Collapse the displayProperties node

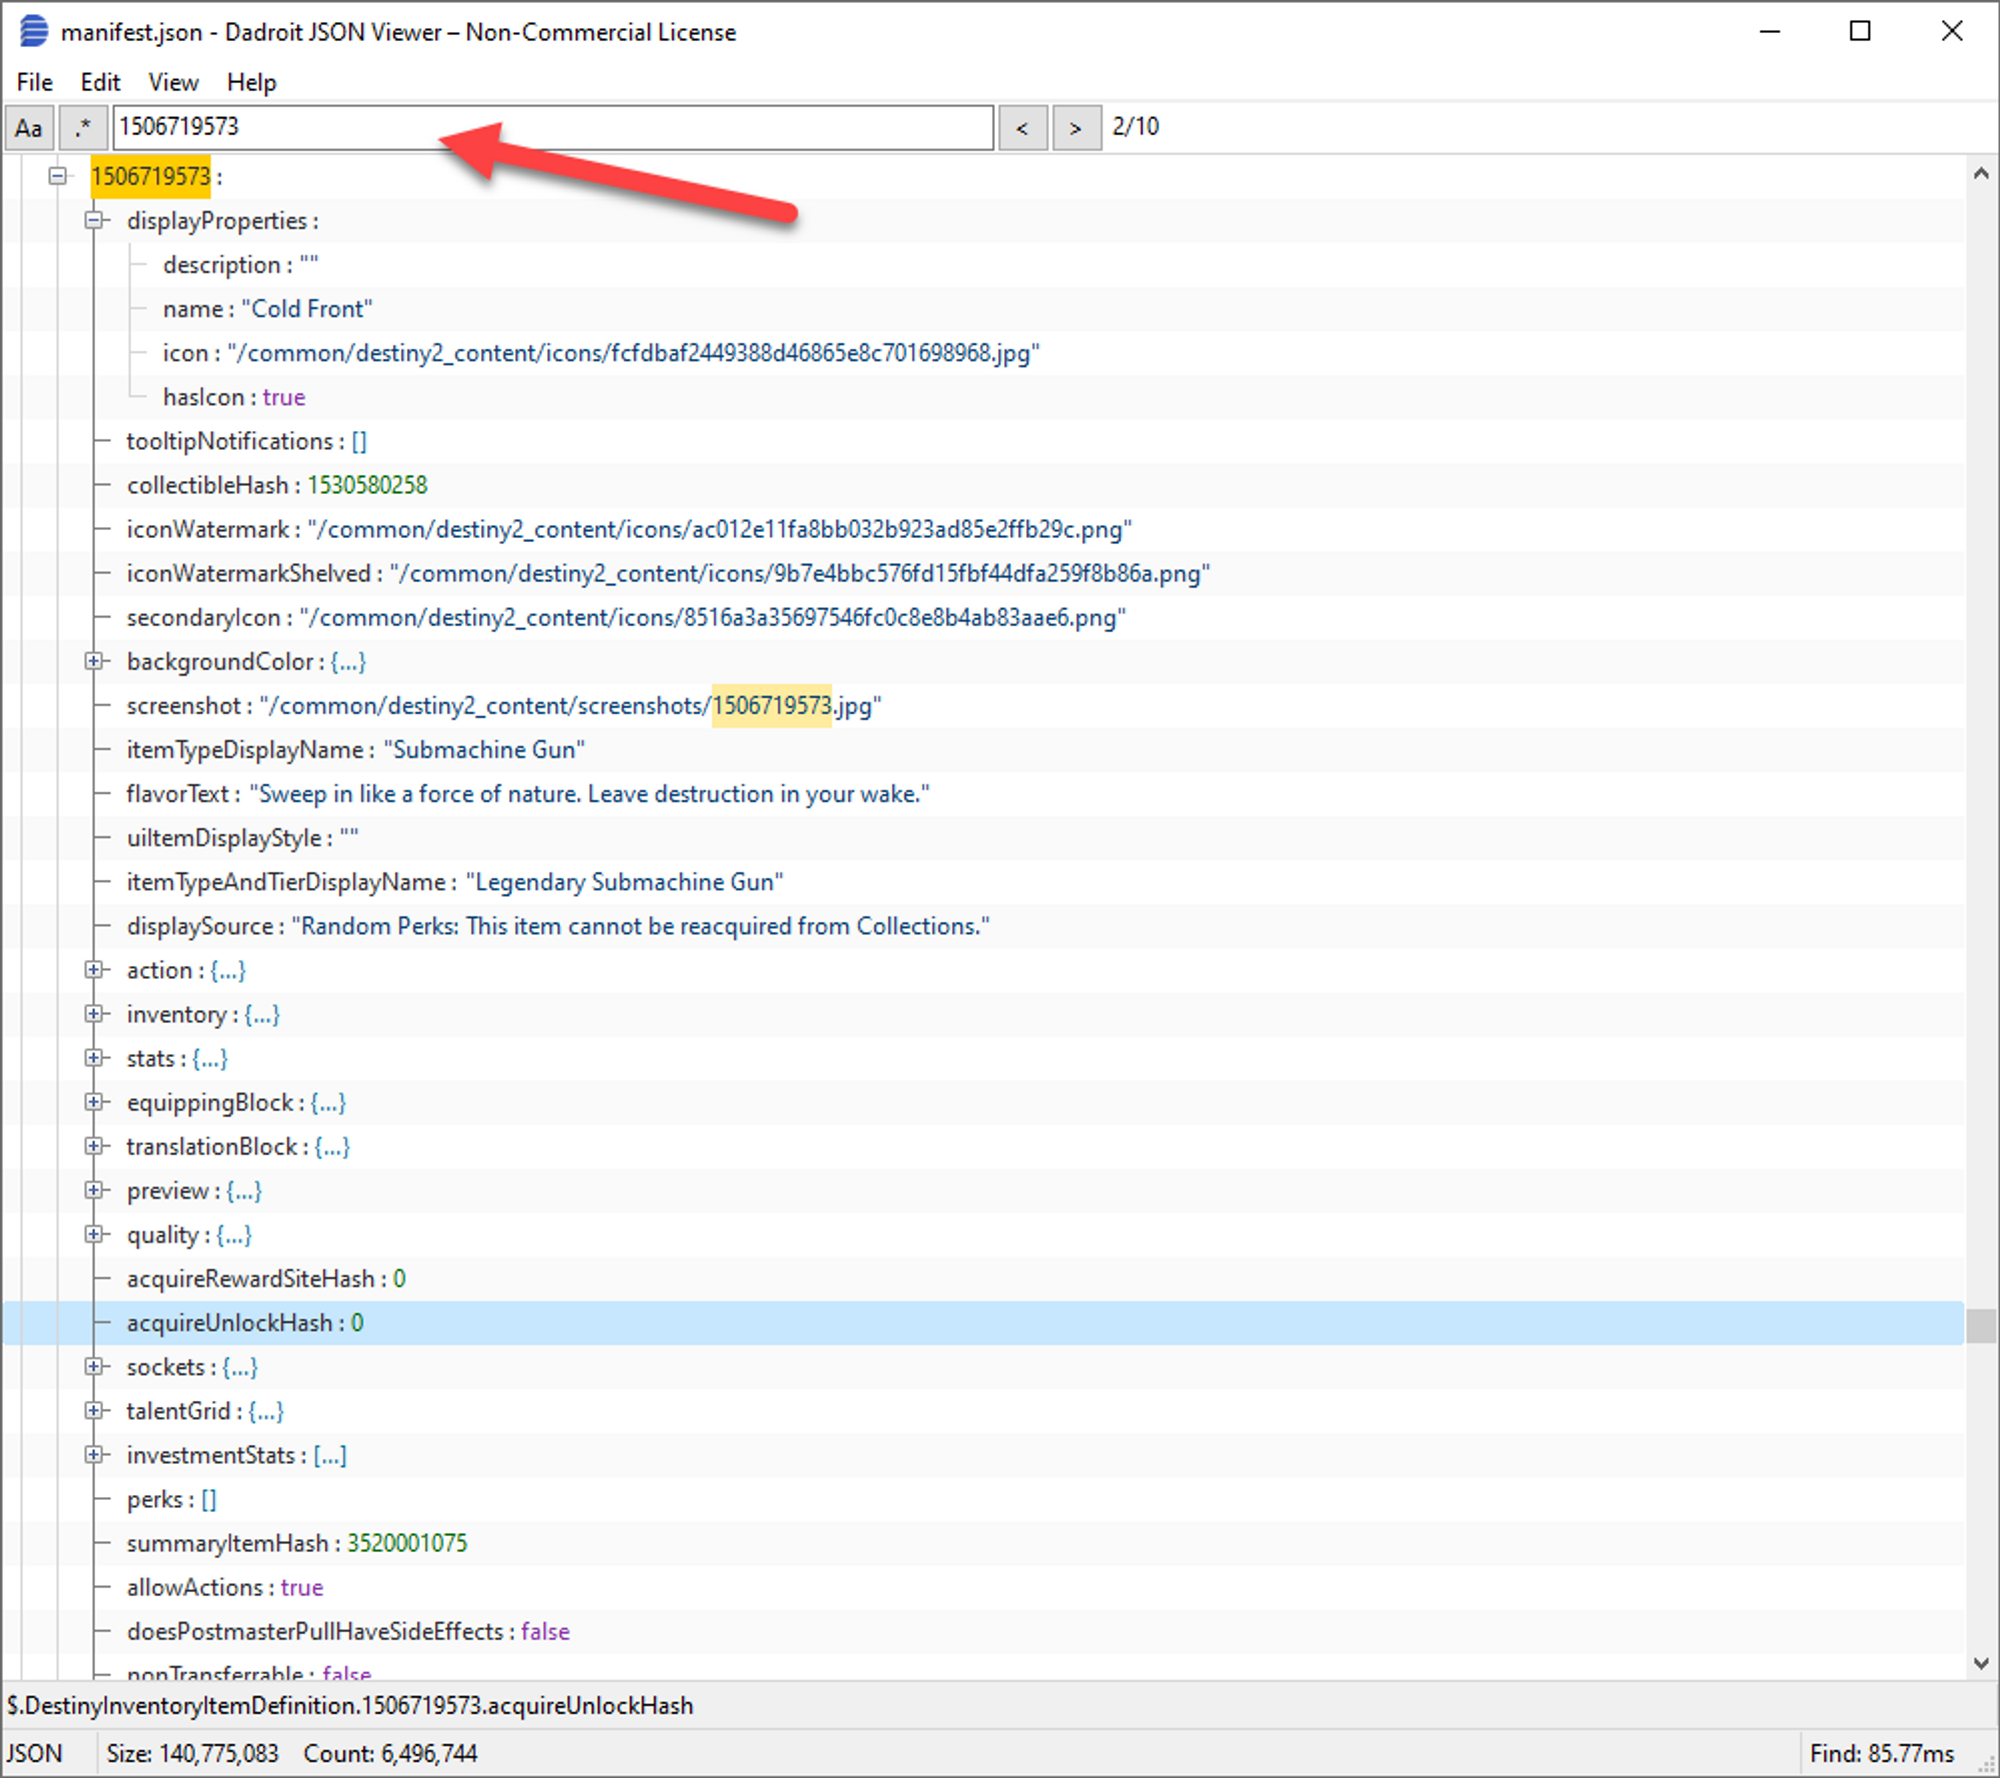coord(94,220)
